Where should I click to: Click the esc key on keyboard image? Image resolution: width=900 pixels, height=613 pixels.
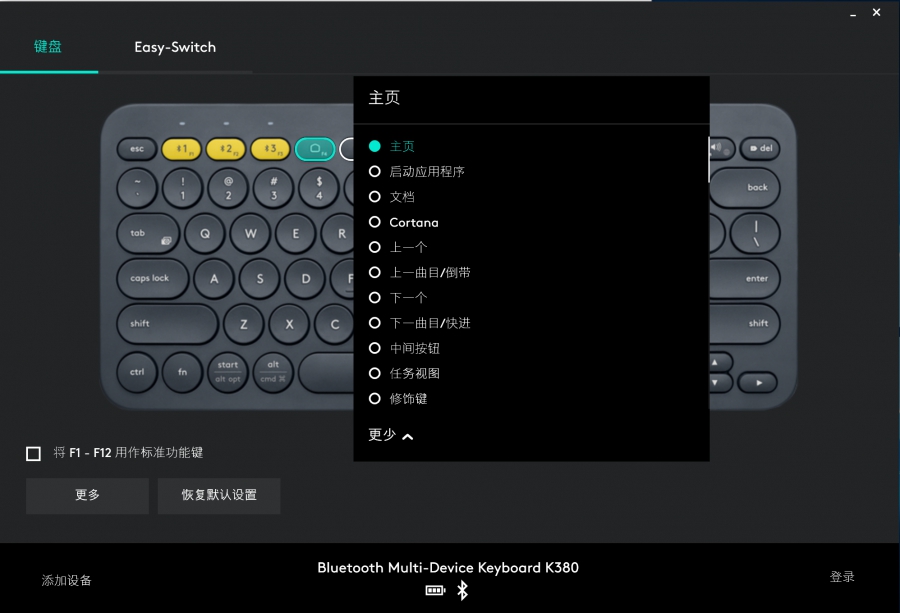point(137,149)
